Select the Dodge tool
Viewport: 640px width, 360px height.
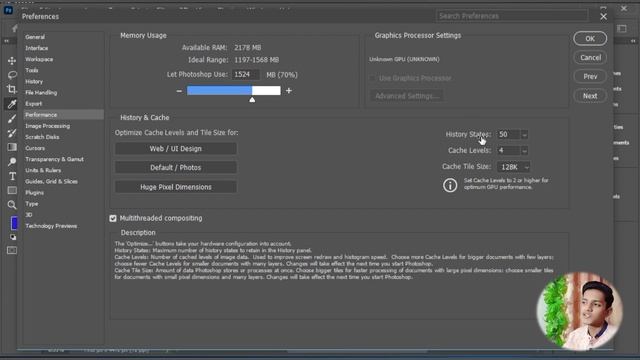(12, 162)
